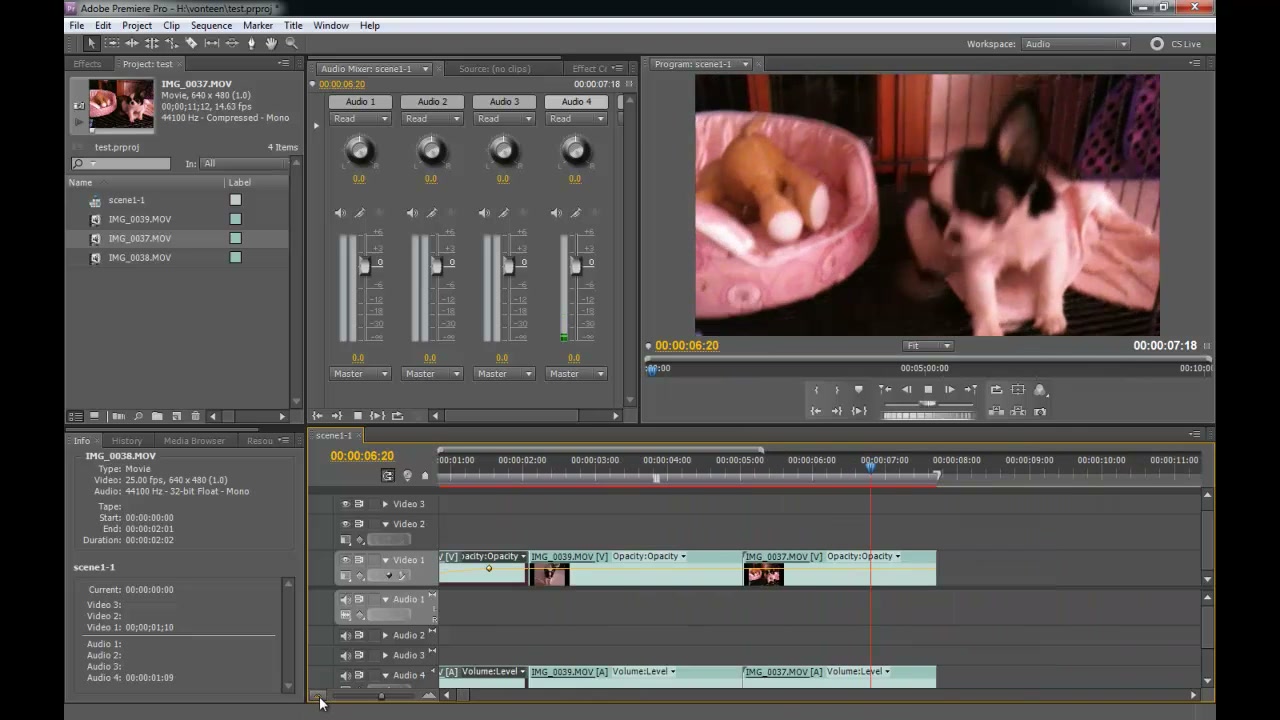Click the Set Unnumbered Marker icon
Image resolution: width=1280 pixels, height=720 pixels.
(x=858, y=389)
